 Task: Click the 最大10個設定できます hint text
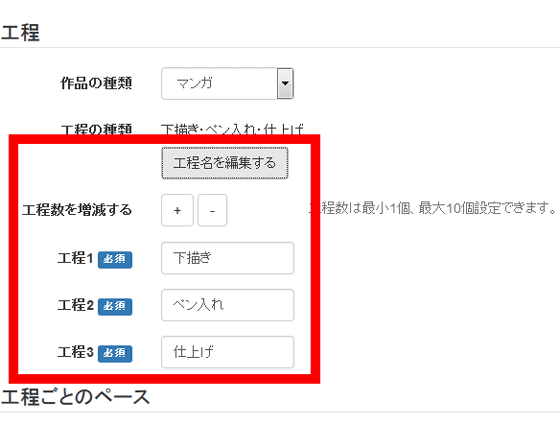click(x=487, y=208)
